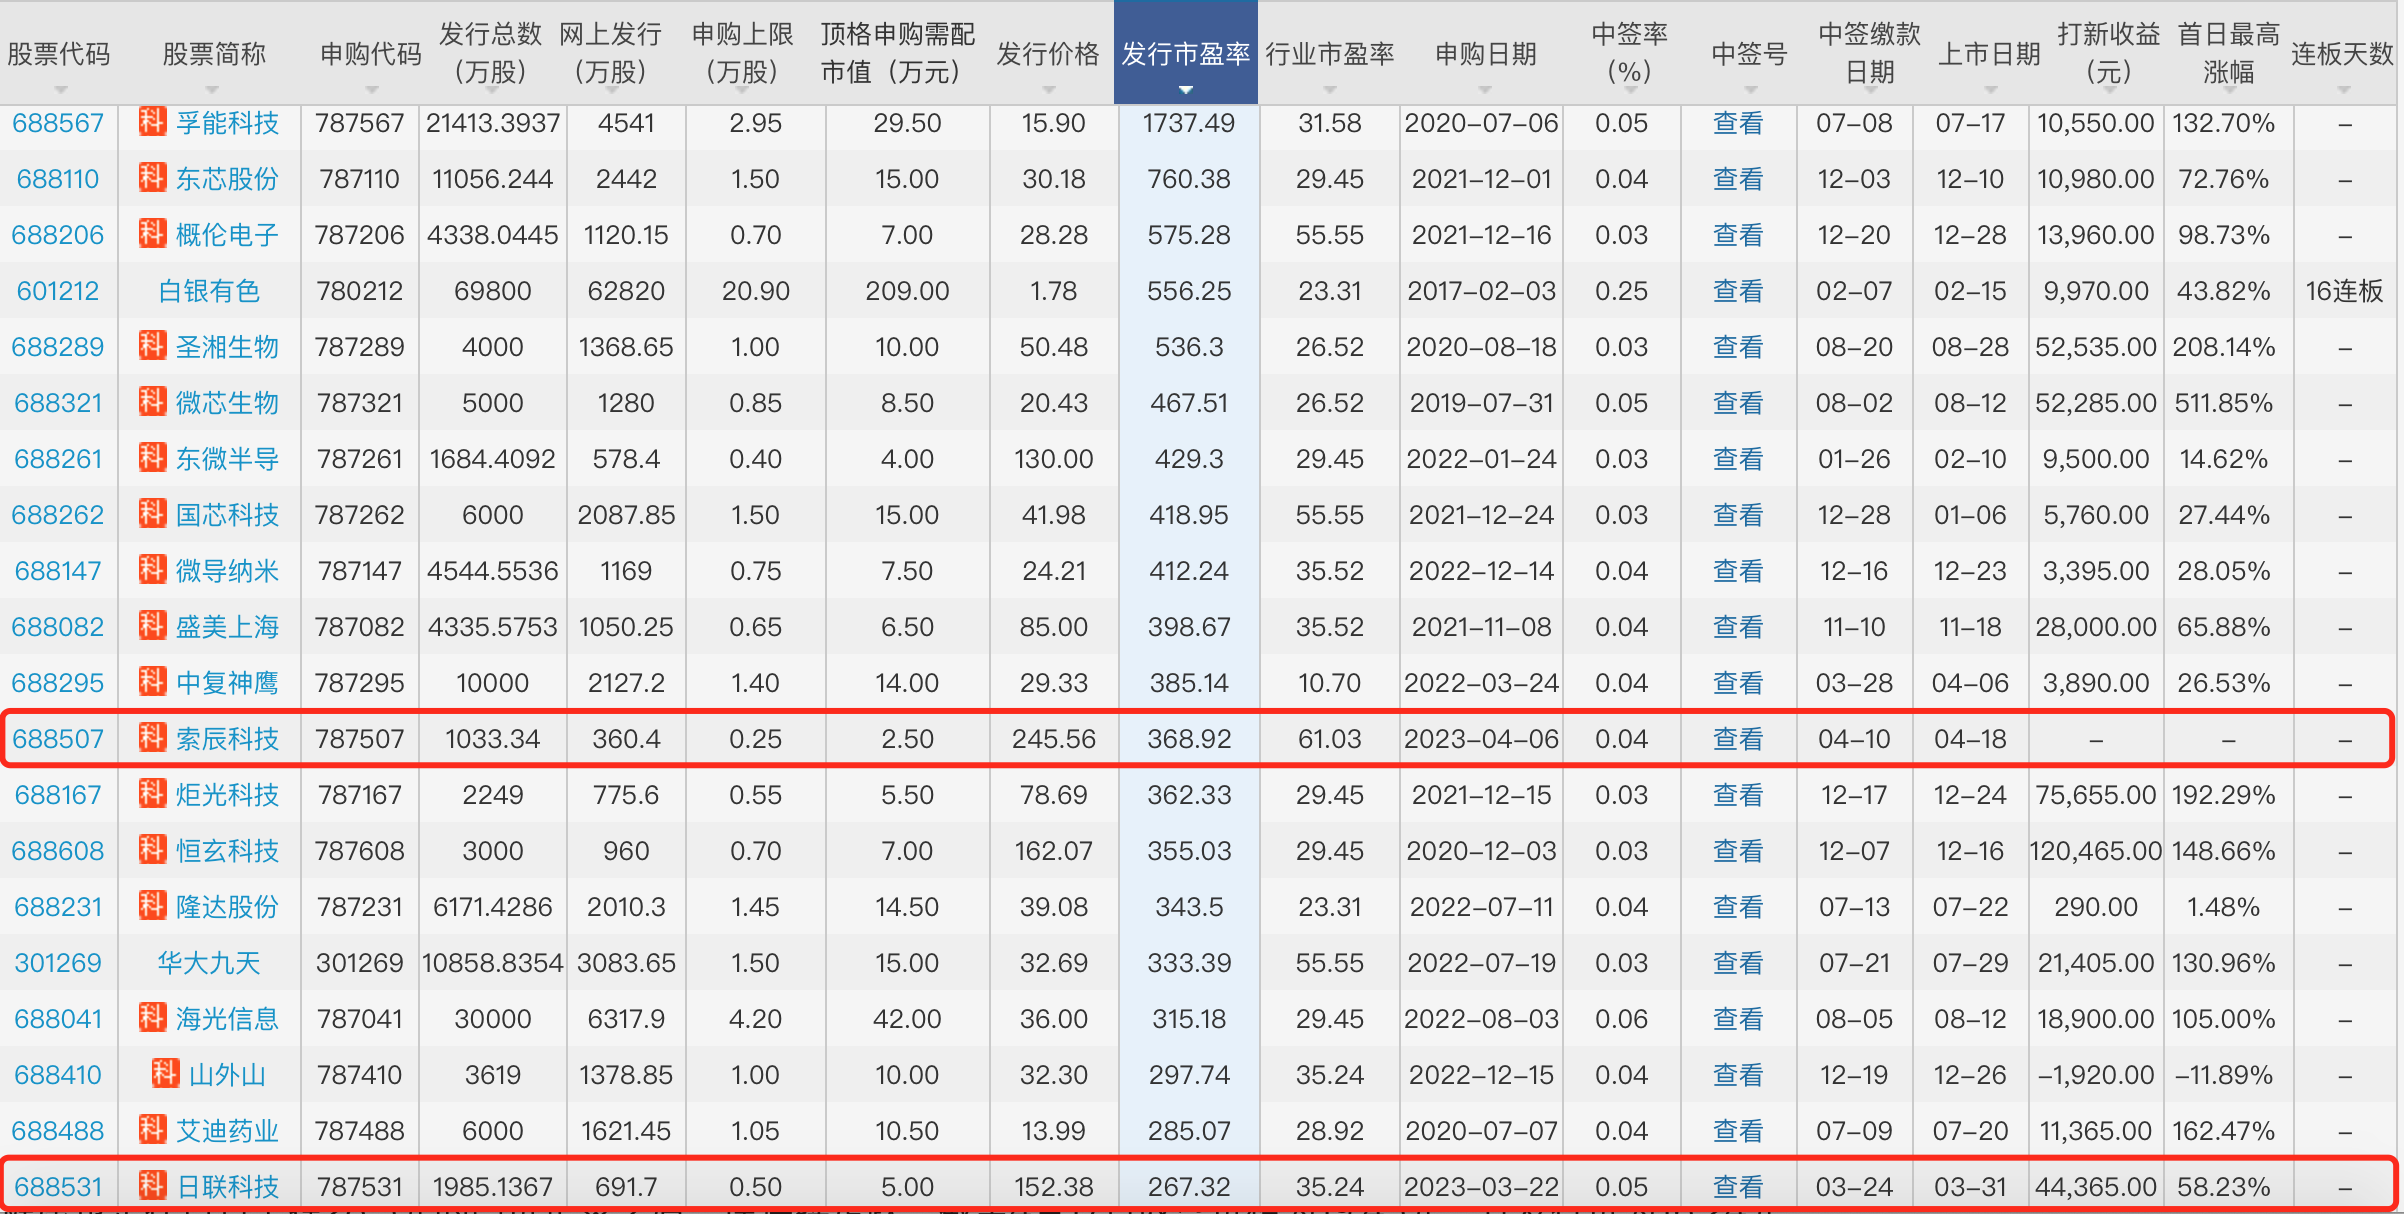Viewport: 2404px width, 1214px height.
Task: Sort by 首日最高涨幅 column header
Action: pos(2228,52)
